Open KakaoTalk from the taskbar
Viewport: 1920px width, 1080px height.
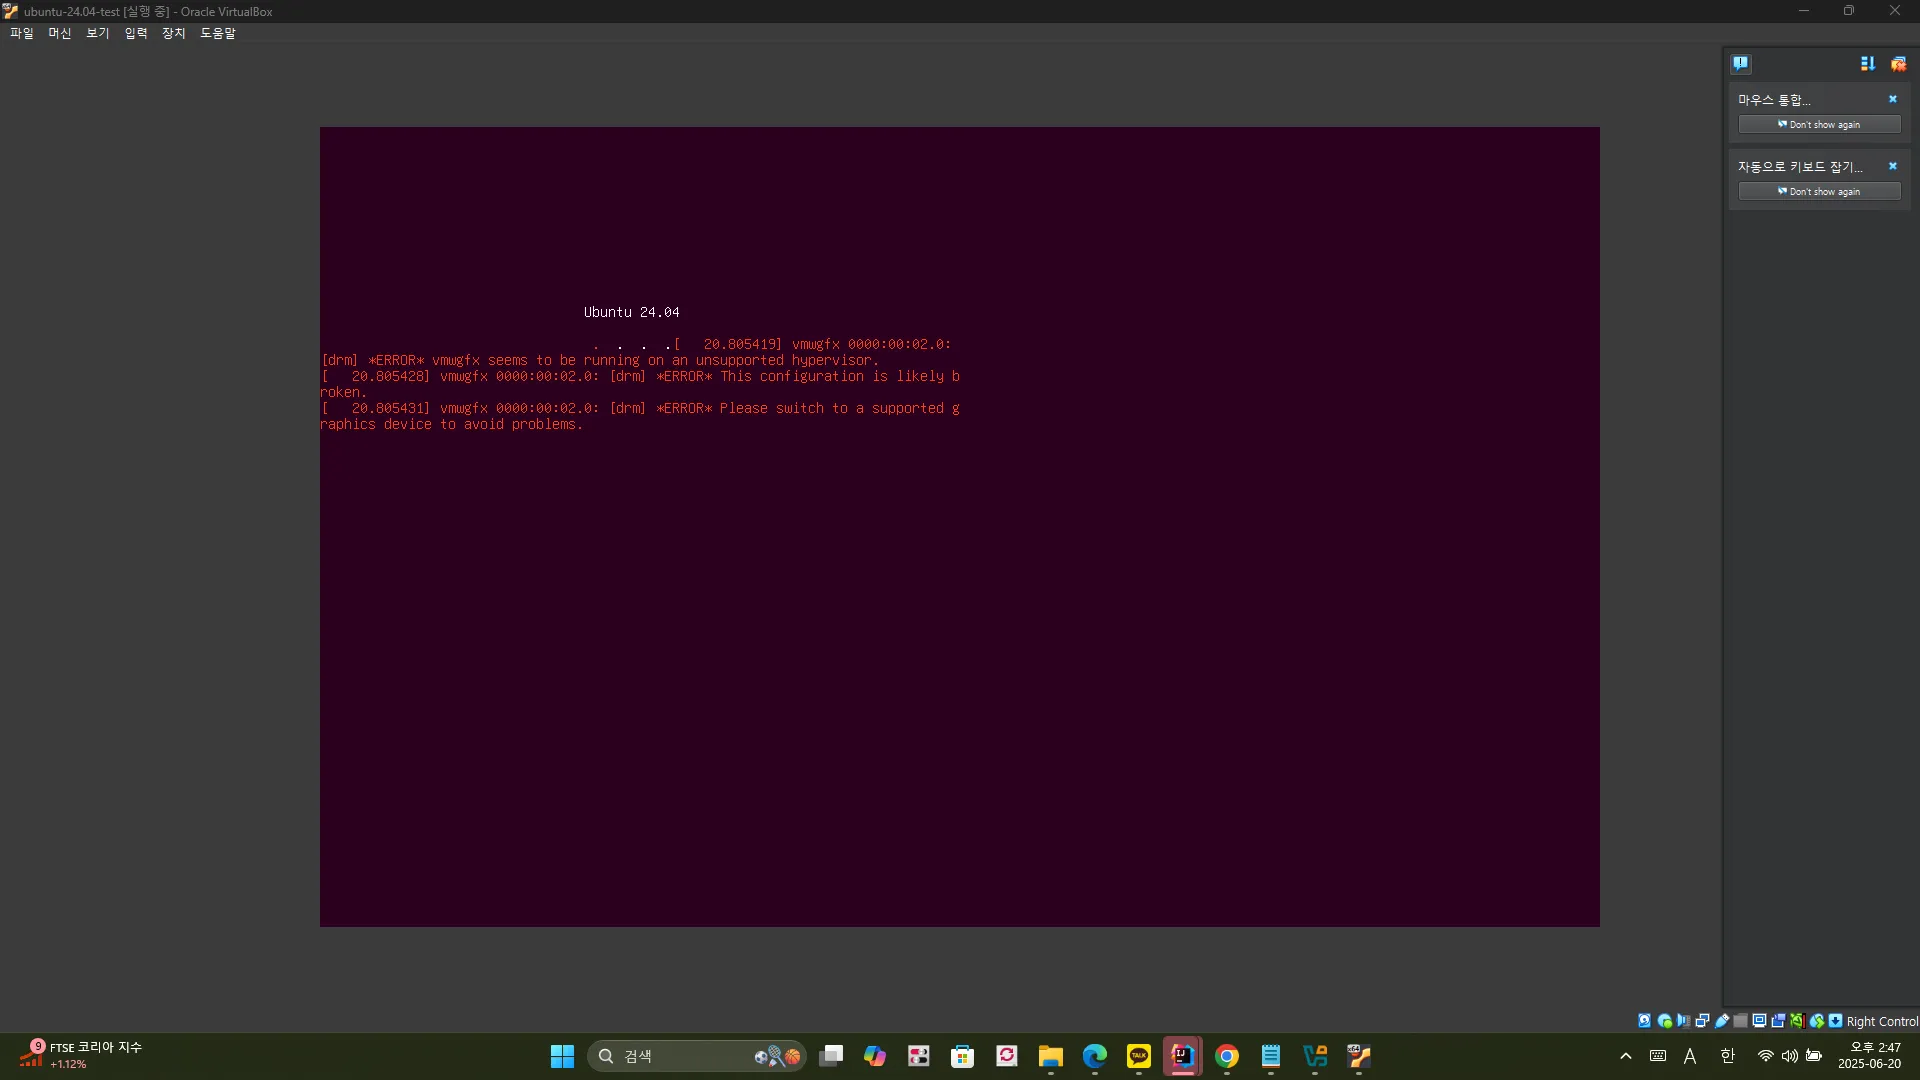pos(1139,1056)
